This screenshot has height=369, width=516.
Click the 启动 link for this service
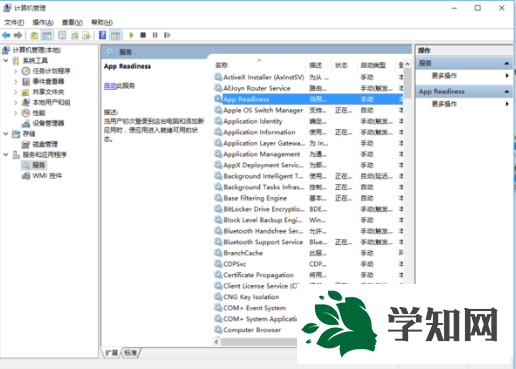pos(110,86)
